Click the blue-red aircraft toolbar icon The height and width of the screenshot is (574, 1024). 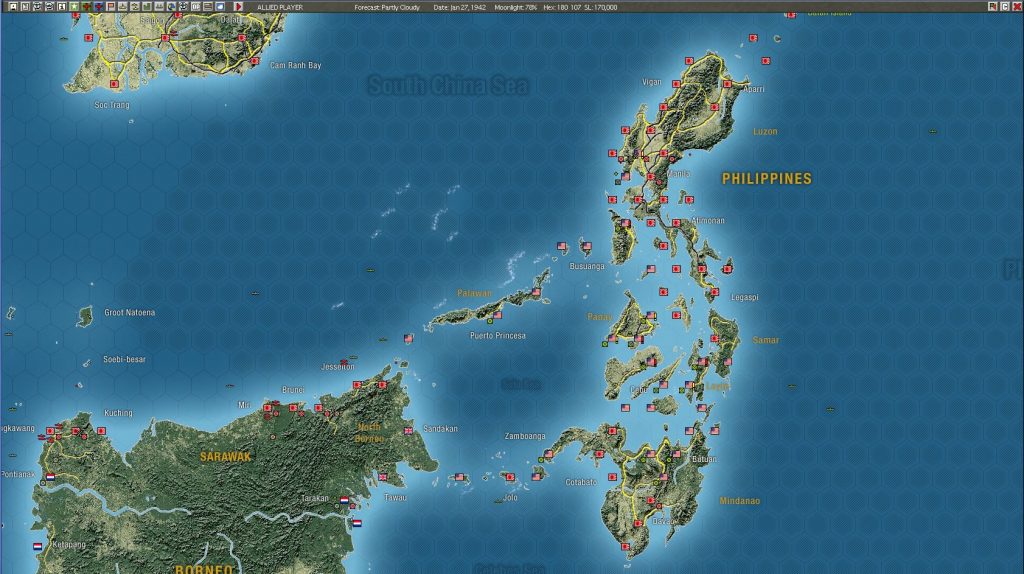[x=98, y=7]
